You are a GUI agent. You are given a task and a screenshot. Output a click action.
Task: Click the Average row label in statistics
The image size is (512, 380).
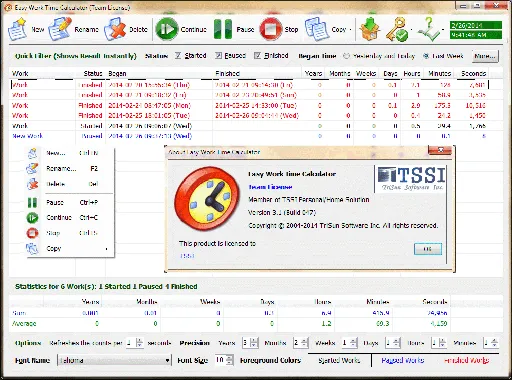[x=24, y=323]
